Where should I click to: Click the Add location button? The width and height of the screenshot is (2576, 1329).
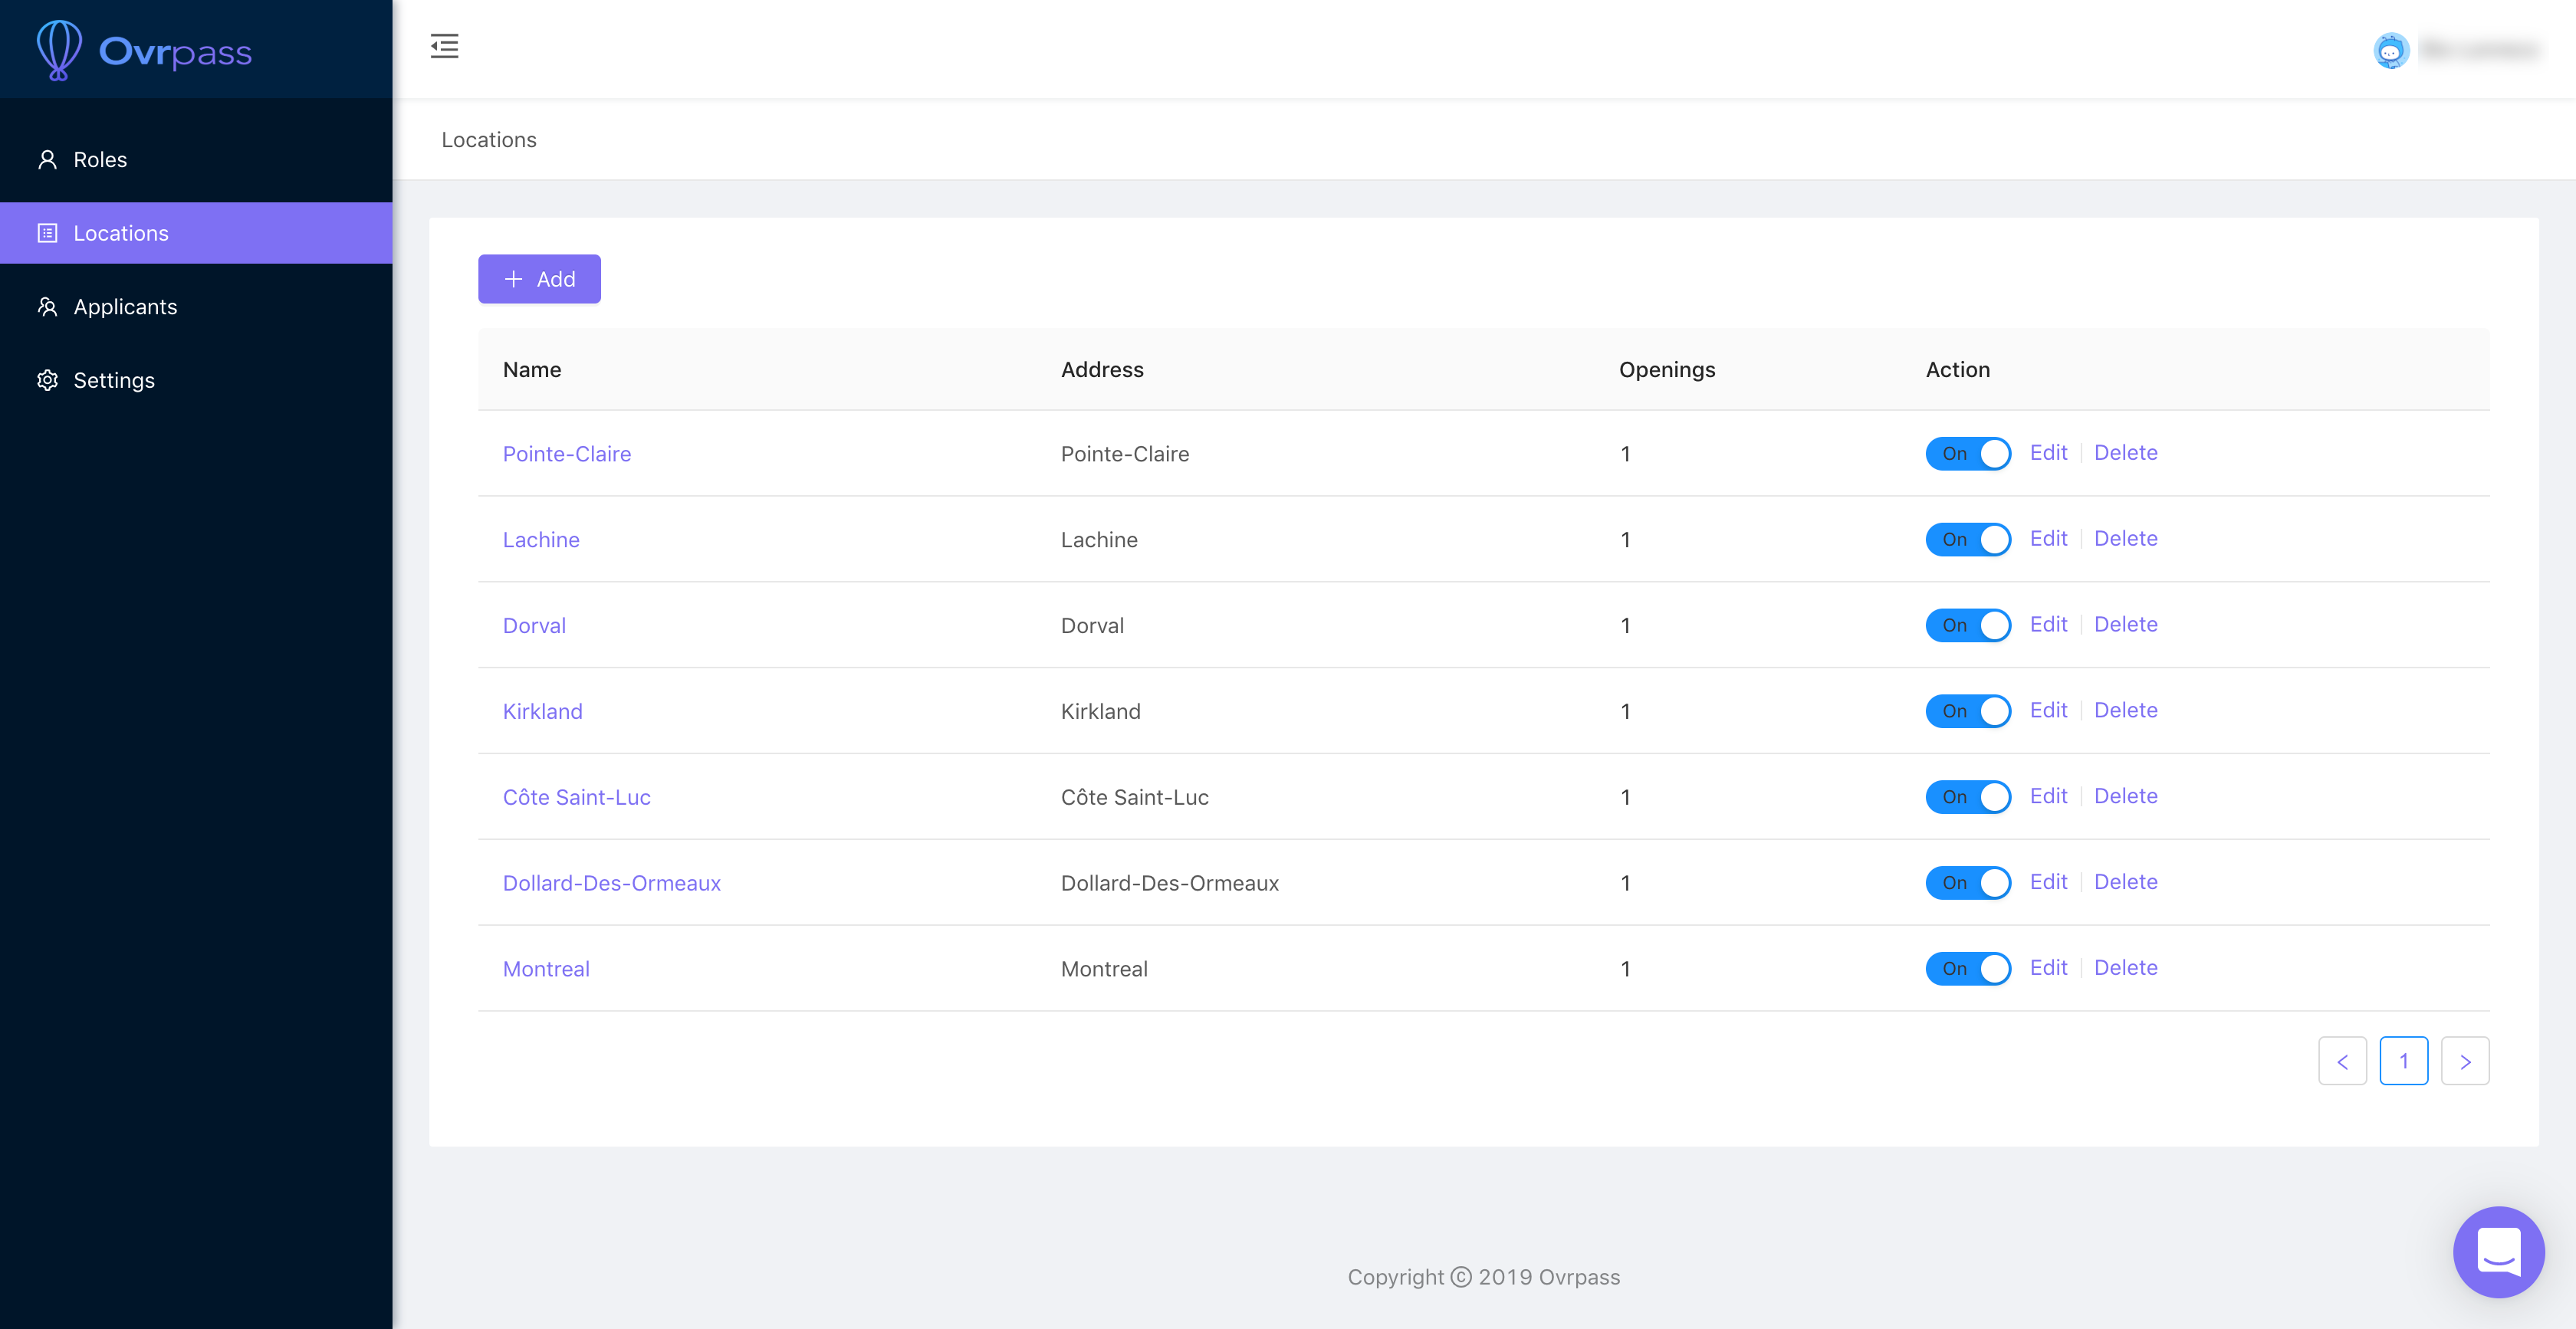tap(539, 279)
